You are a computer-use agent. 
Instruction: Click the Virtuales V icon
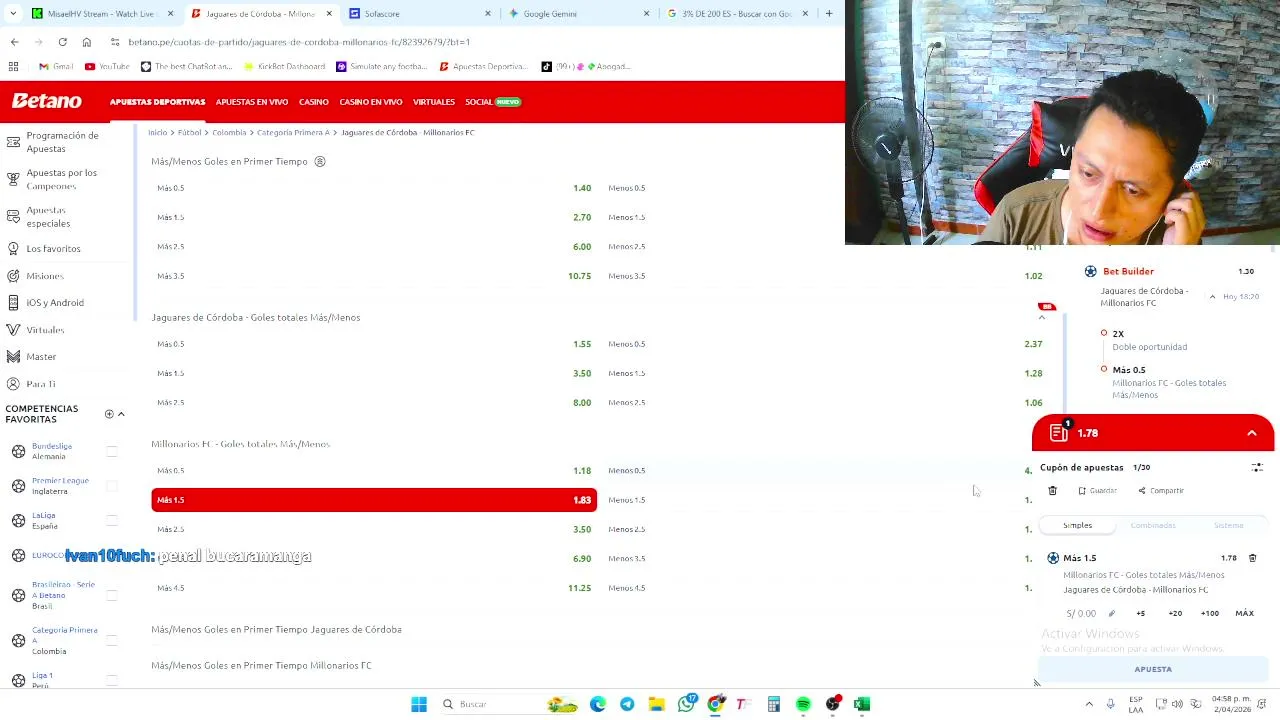click(x=13, y=329)
